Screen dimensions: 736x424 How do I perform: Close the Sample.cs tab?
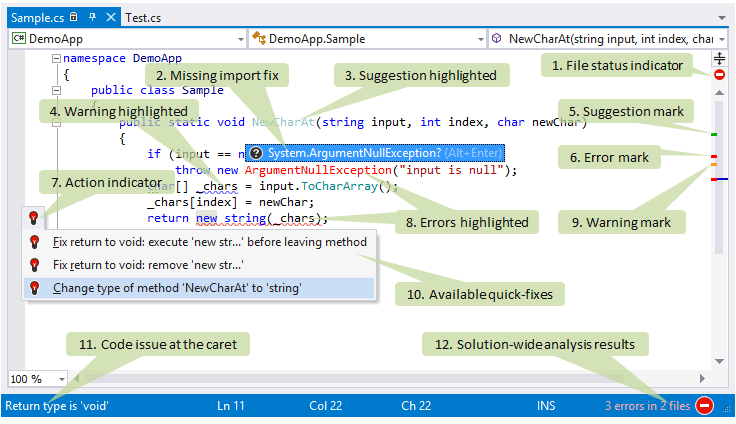click(109, 18)
